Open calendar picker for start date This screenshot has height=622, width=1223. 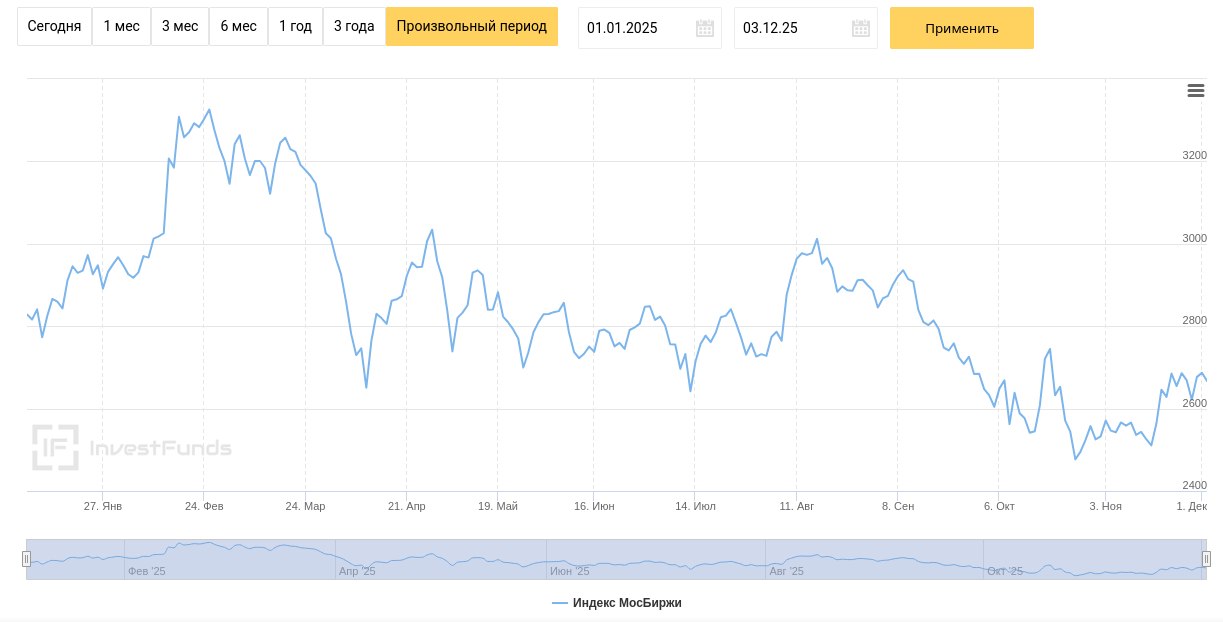705,28
